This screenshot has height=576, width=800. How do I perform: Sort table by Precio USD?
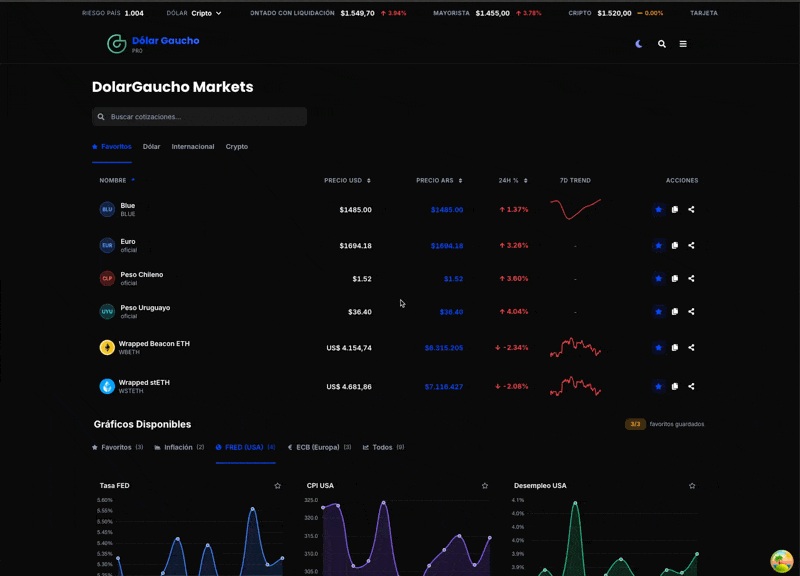pyautogui.click(x=347, y=181)
